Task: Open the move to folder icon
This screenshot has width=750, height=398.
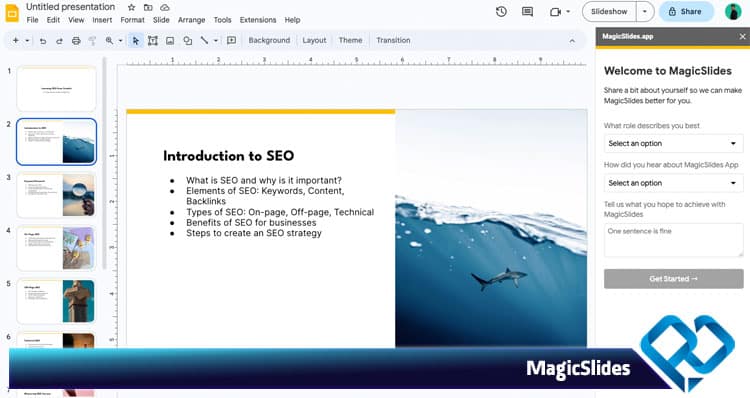Action: [148, 7]
